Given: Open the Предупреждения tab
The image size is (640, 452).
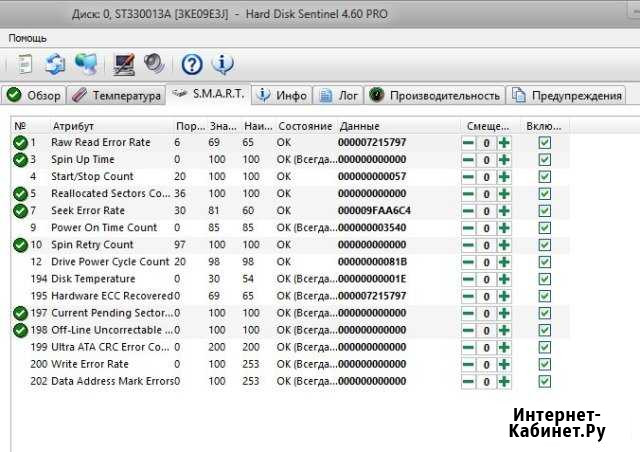Looking at the screenshot, I should (566, 96).
